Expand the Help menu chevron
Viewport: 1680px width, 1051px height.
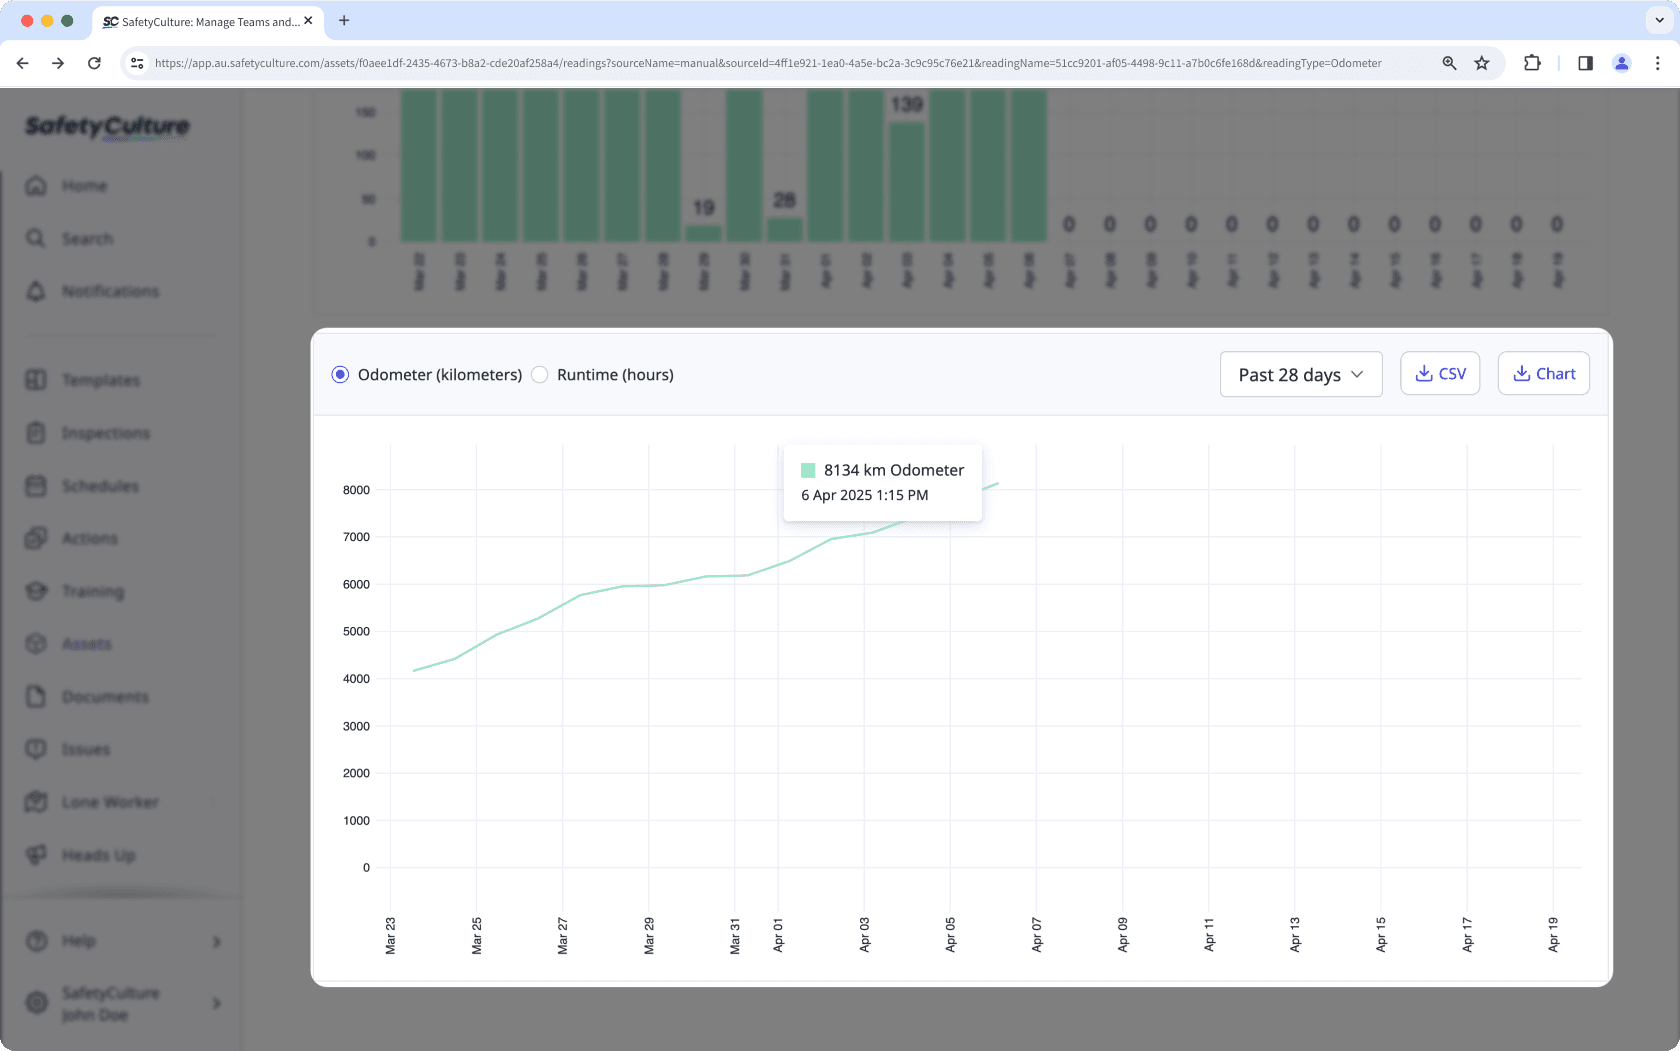click(x=215, y=941)
